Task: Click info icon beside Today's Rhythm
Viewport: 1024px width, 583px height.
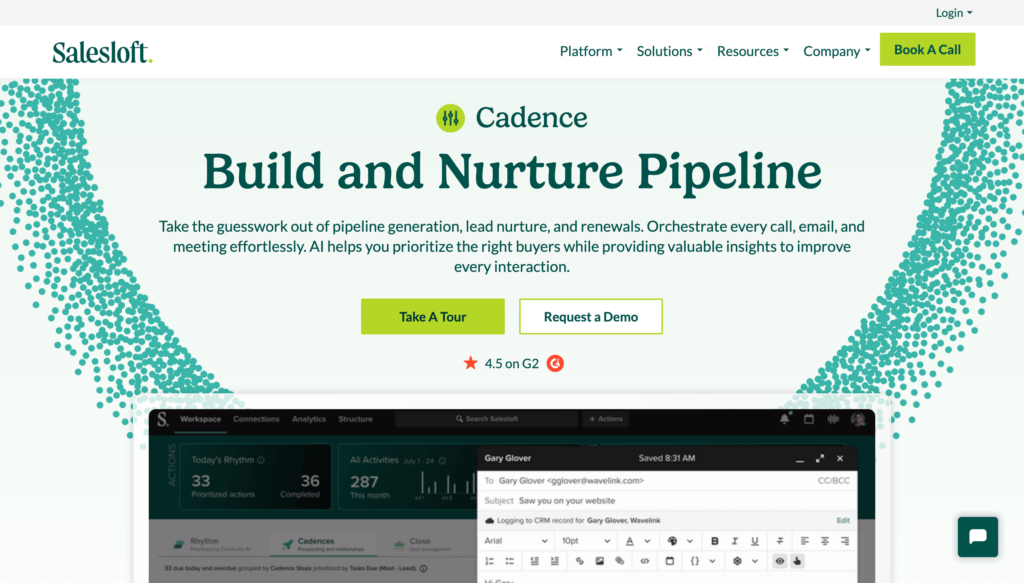Action: click(x=261, y=460)
